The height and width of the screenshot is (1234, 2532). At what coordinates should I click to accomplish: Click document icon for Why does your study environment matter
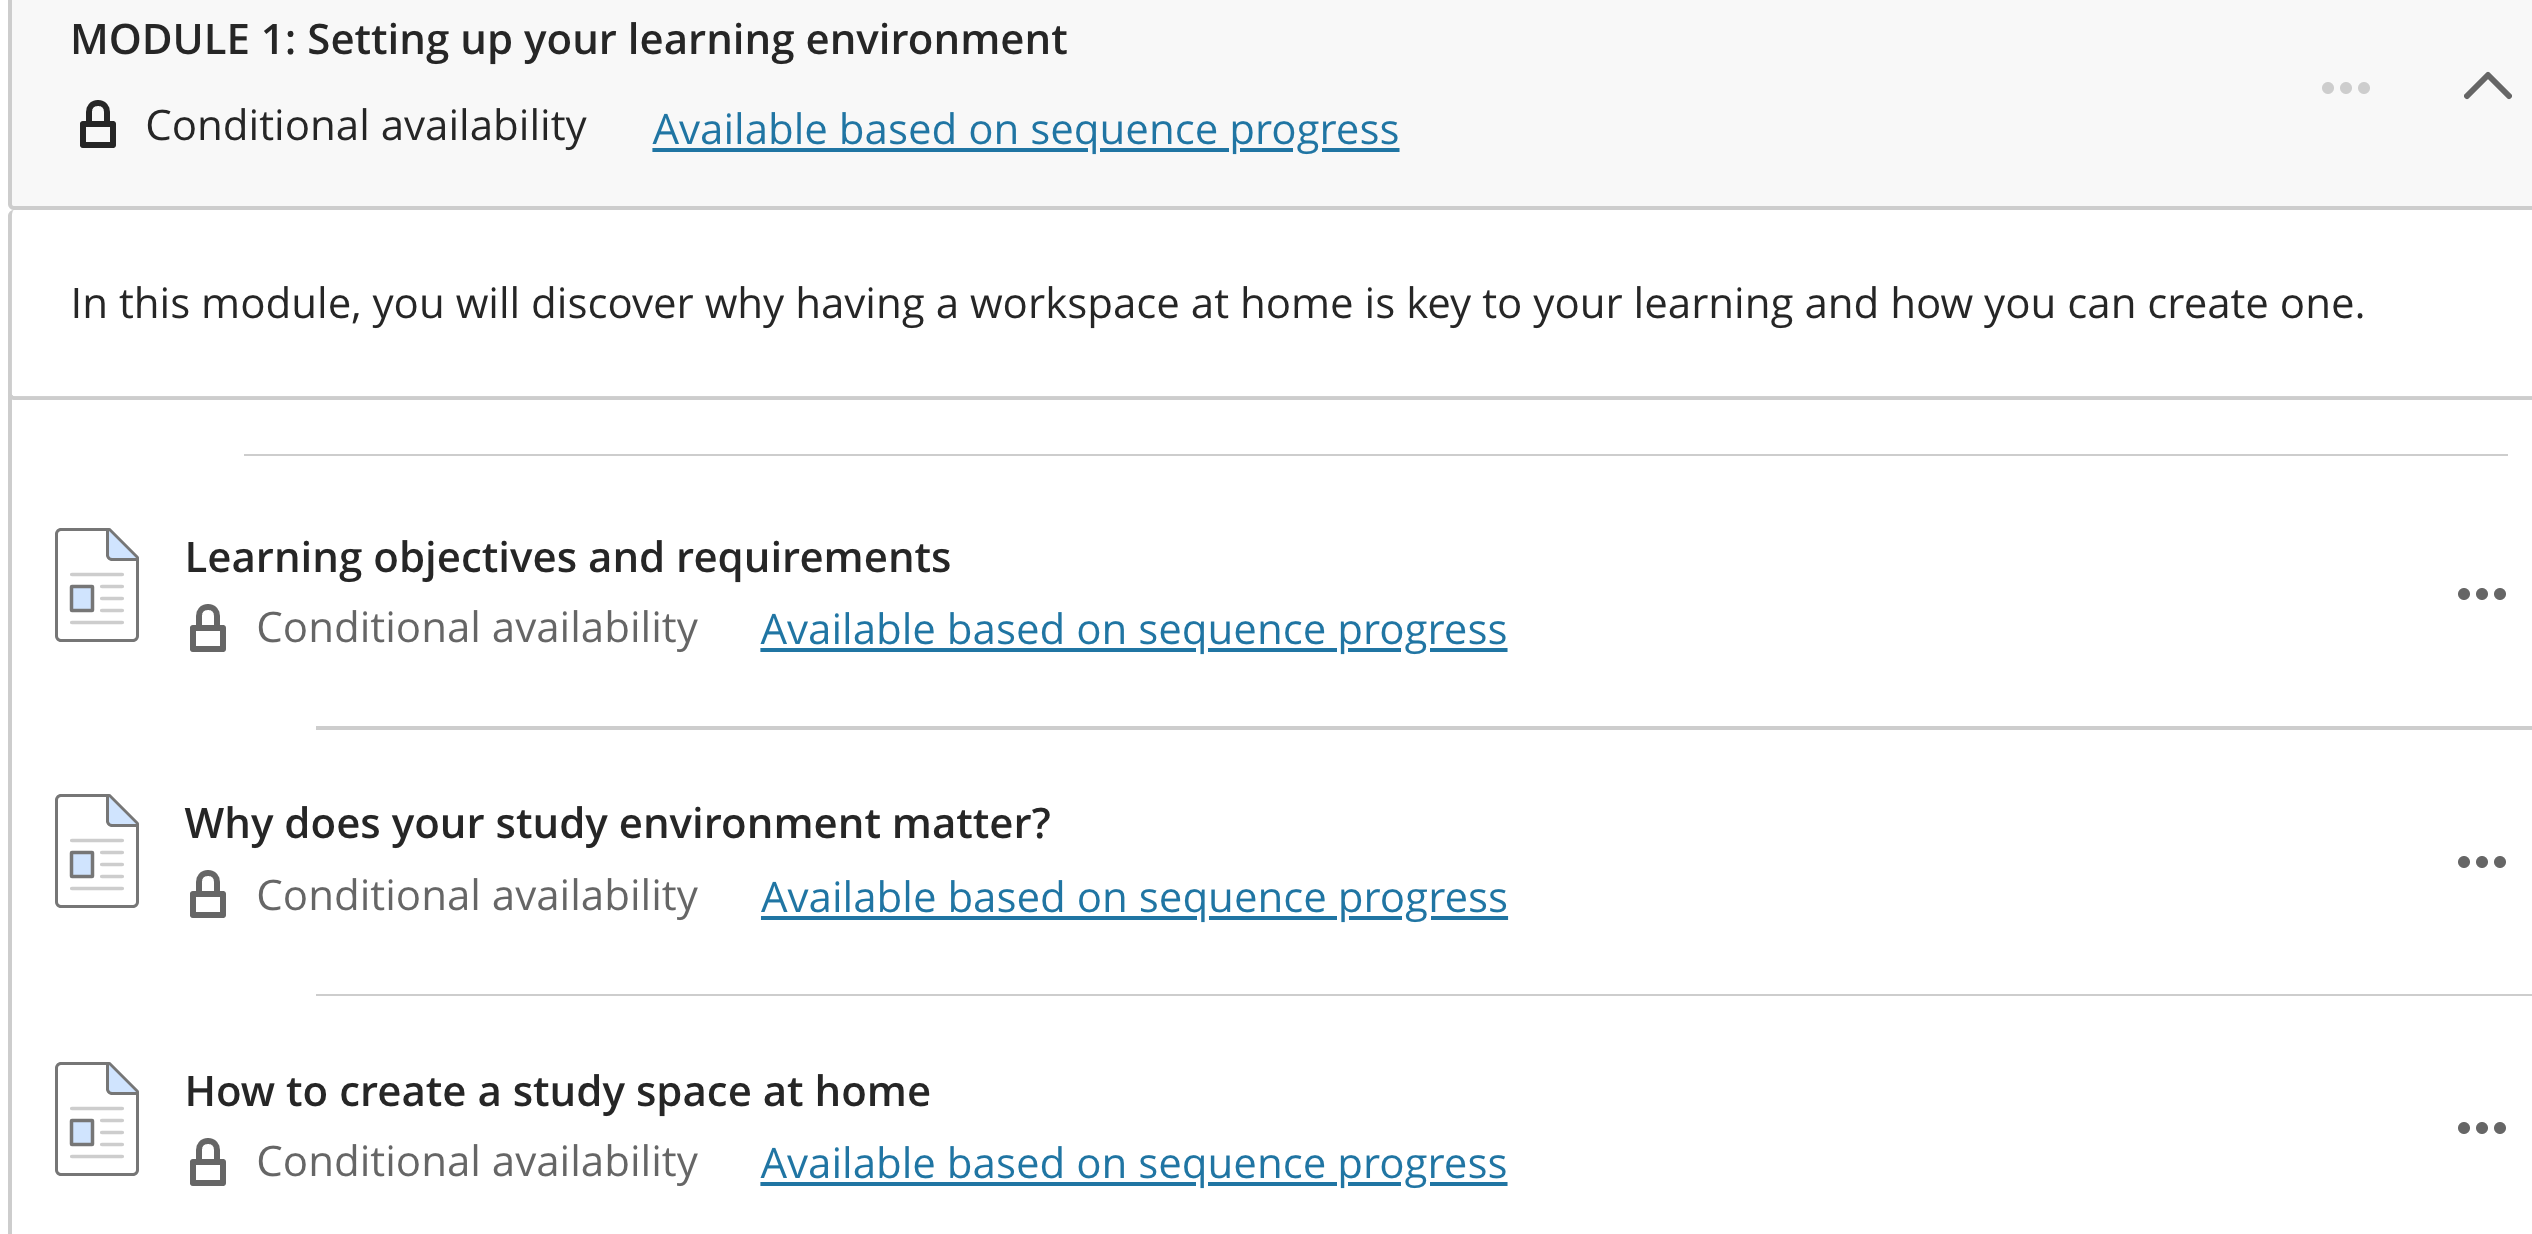(x=97, y=851)
